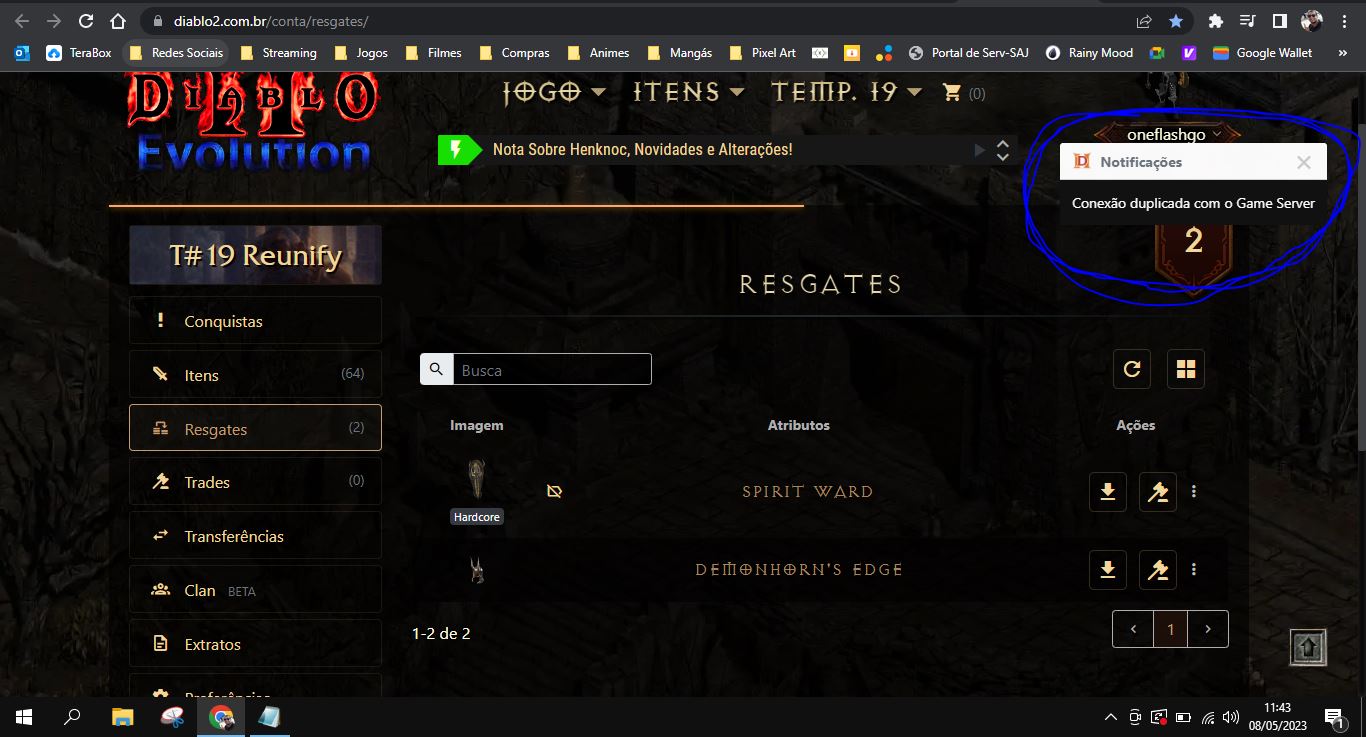The height and width of the screenshot is (737, 1366).
Task: Open Extratos in the sidebar
Action: coord(255,644)
